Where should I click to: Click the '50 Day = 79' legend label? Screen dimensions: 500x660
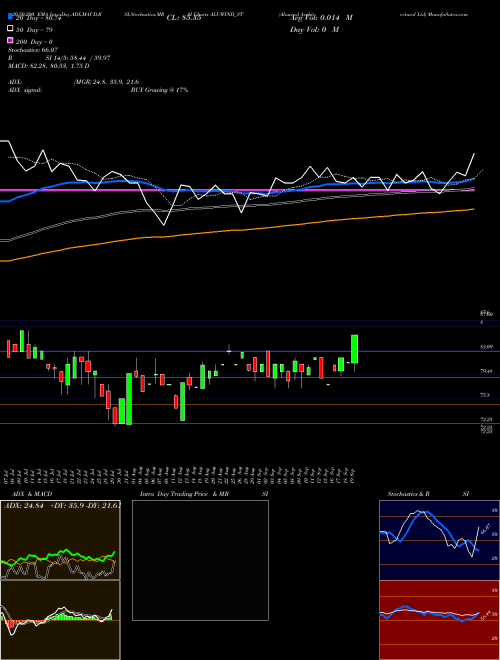[35, 29]
